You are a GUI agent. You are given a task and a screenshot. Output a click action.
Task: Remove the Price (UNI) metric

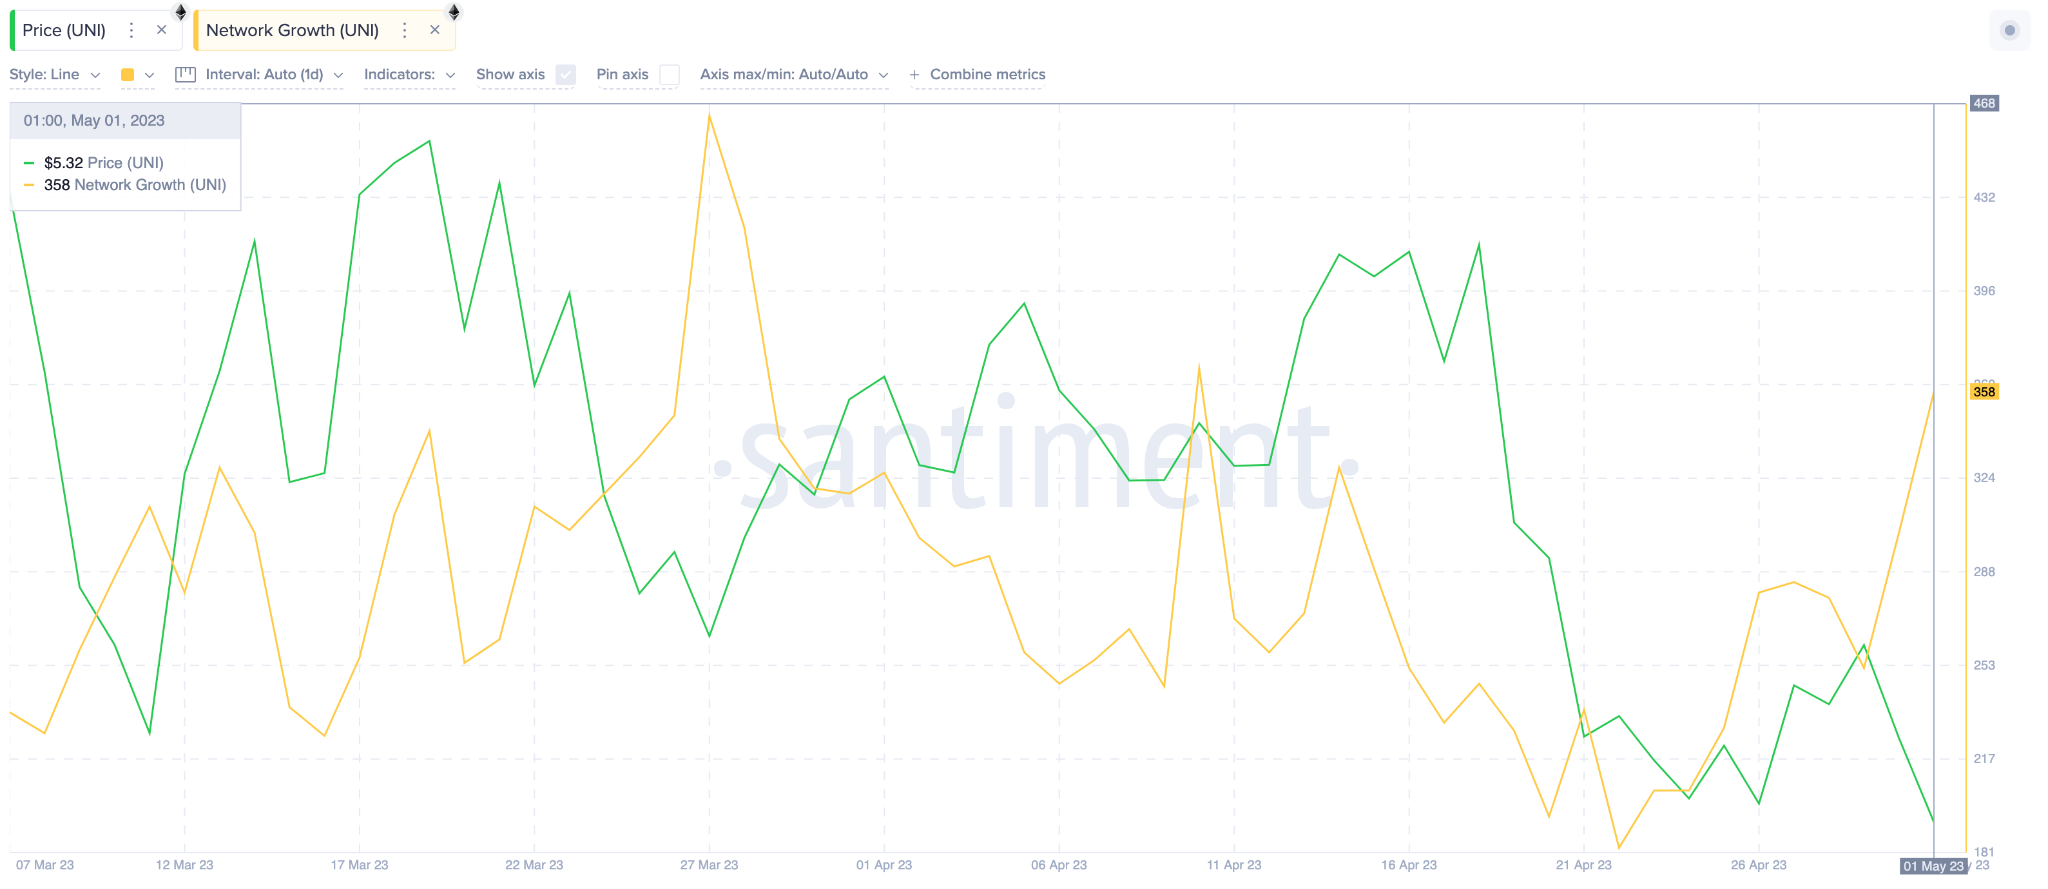(x=162, y=30)
